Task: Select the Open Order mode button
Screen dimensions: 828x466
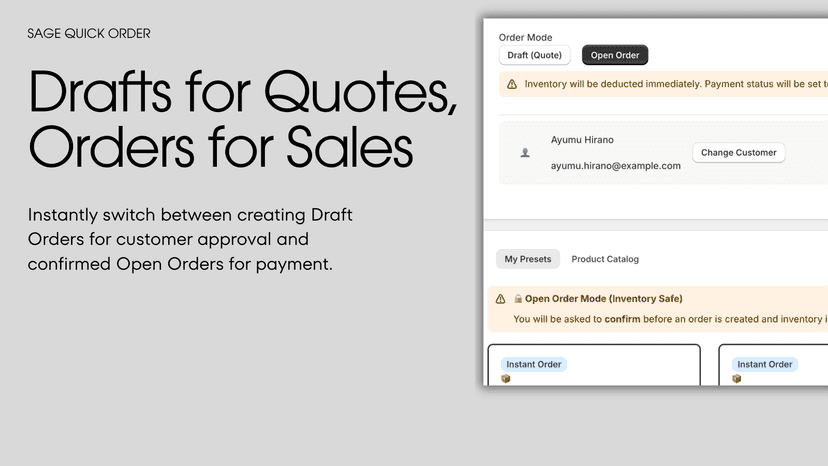Action: click(x=615, y=55)
